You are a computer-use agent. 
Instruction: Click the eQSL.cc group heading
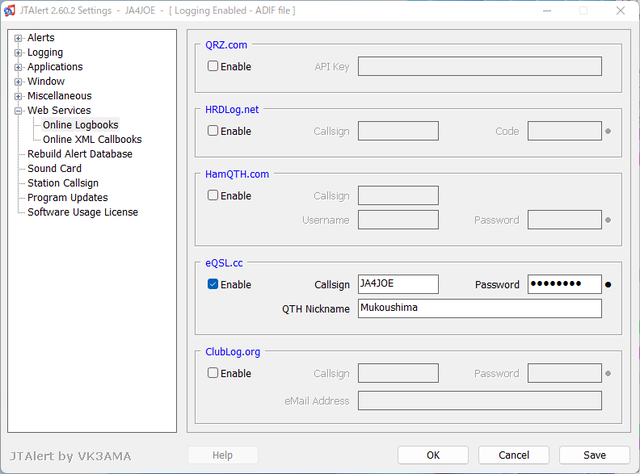coord(224,263)
